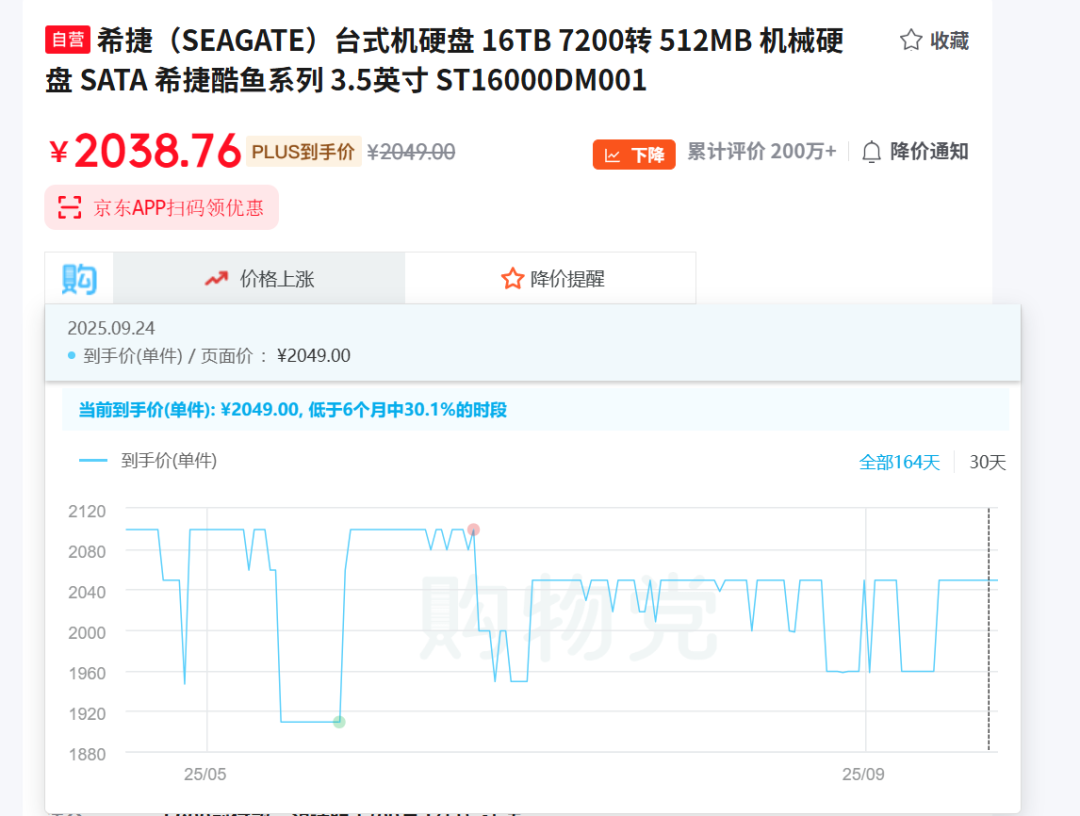Click the tooltip line 到手价(单件) / 页面价

click(209, 356)
